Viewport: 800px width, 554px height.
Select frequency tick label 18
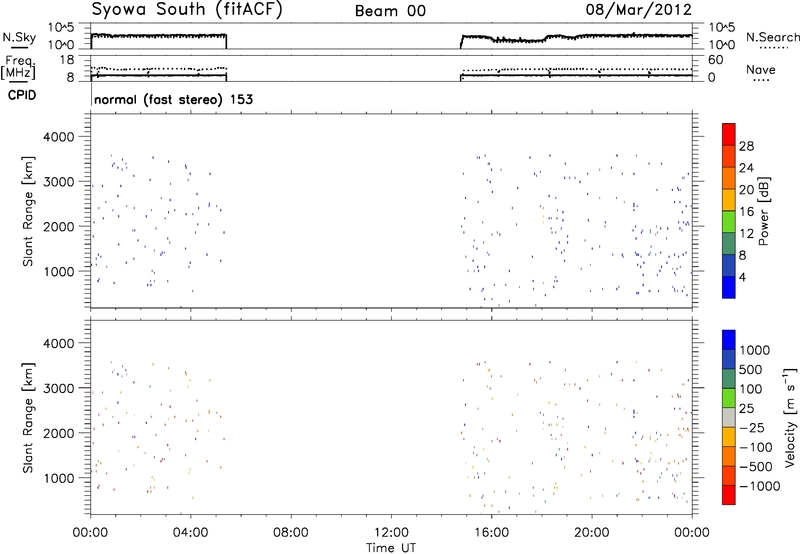(67, 60)
